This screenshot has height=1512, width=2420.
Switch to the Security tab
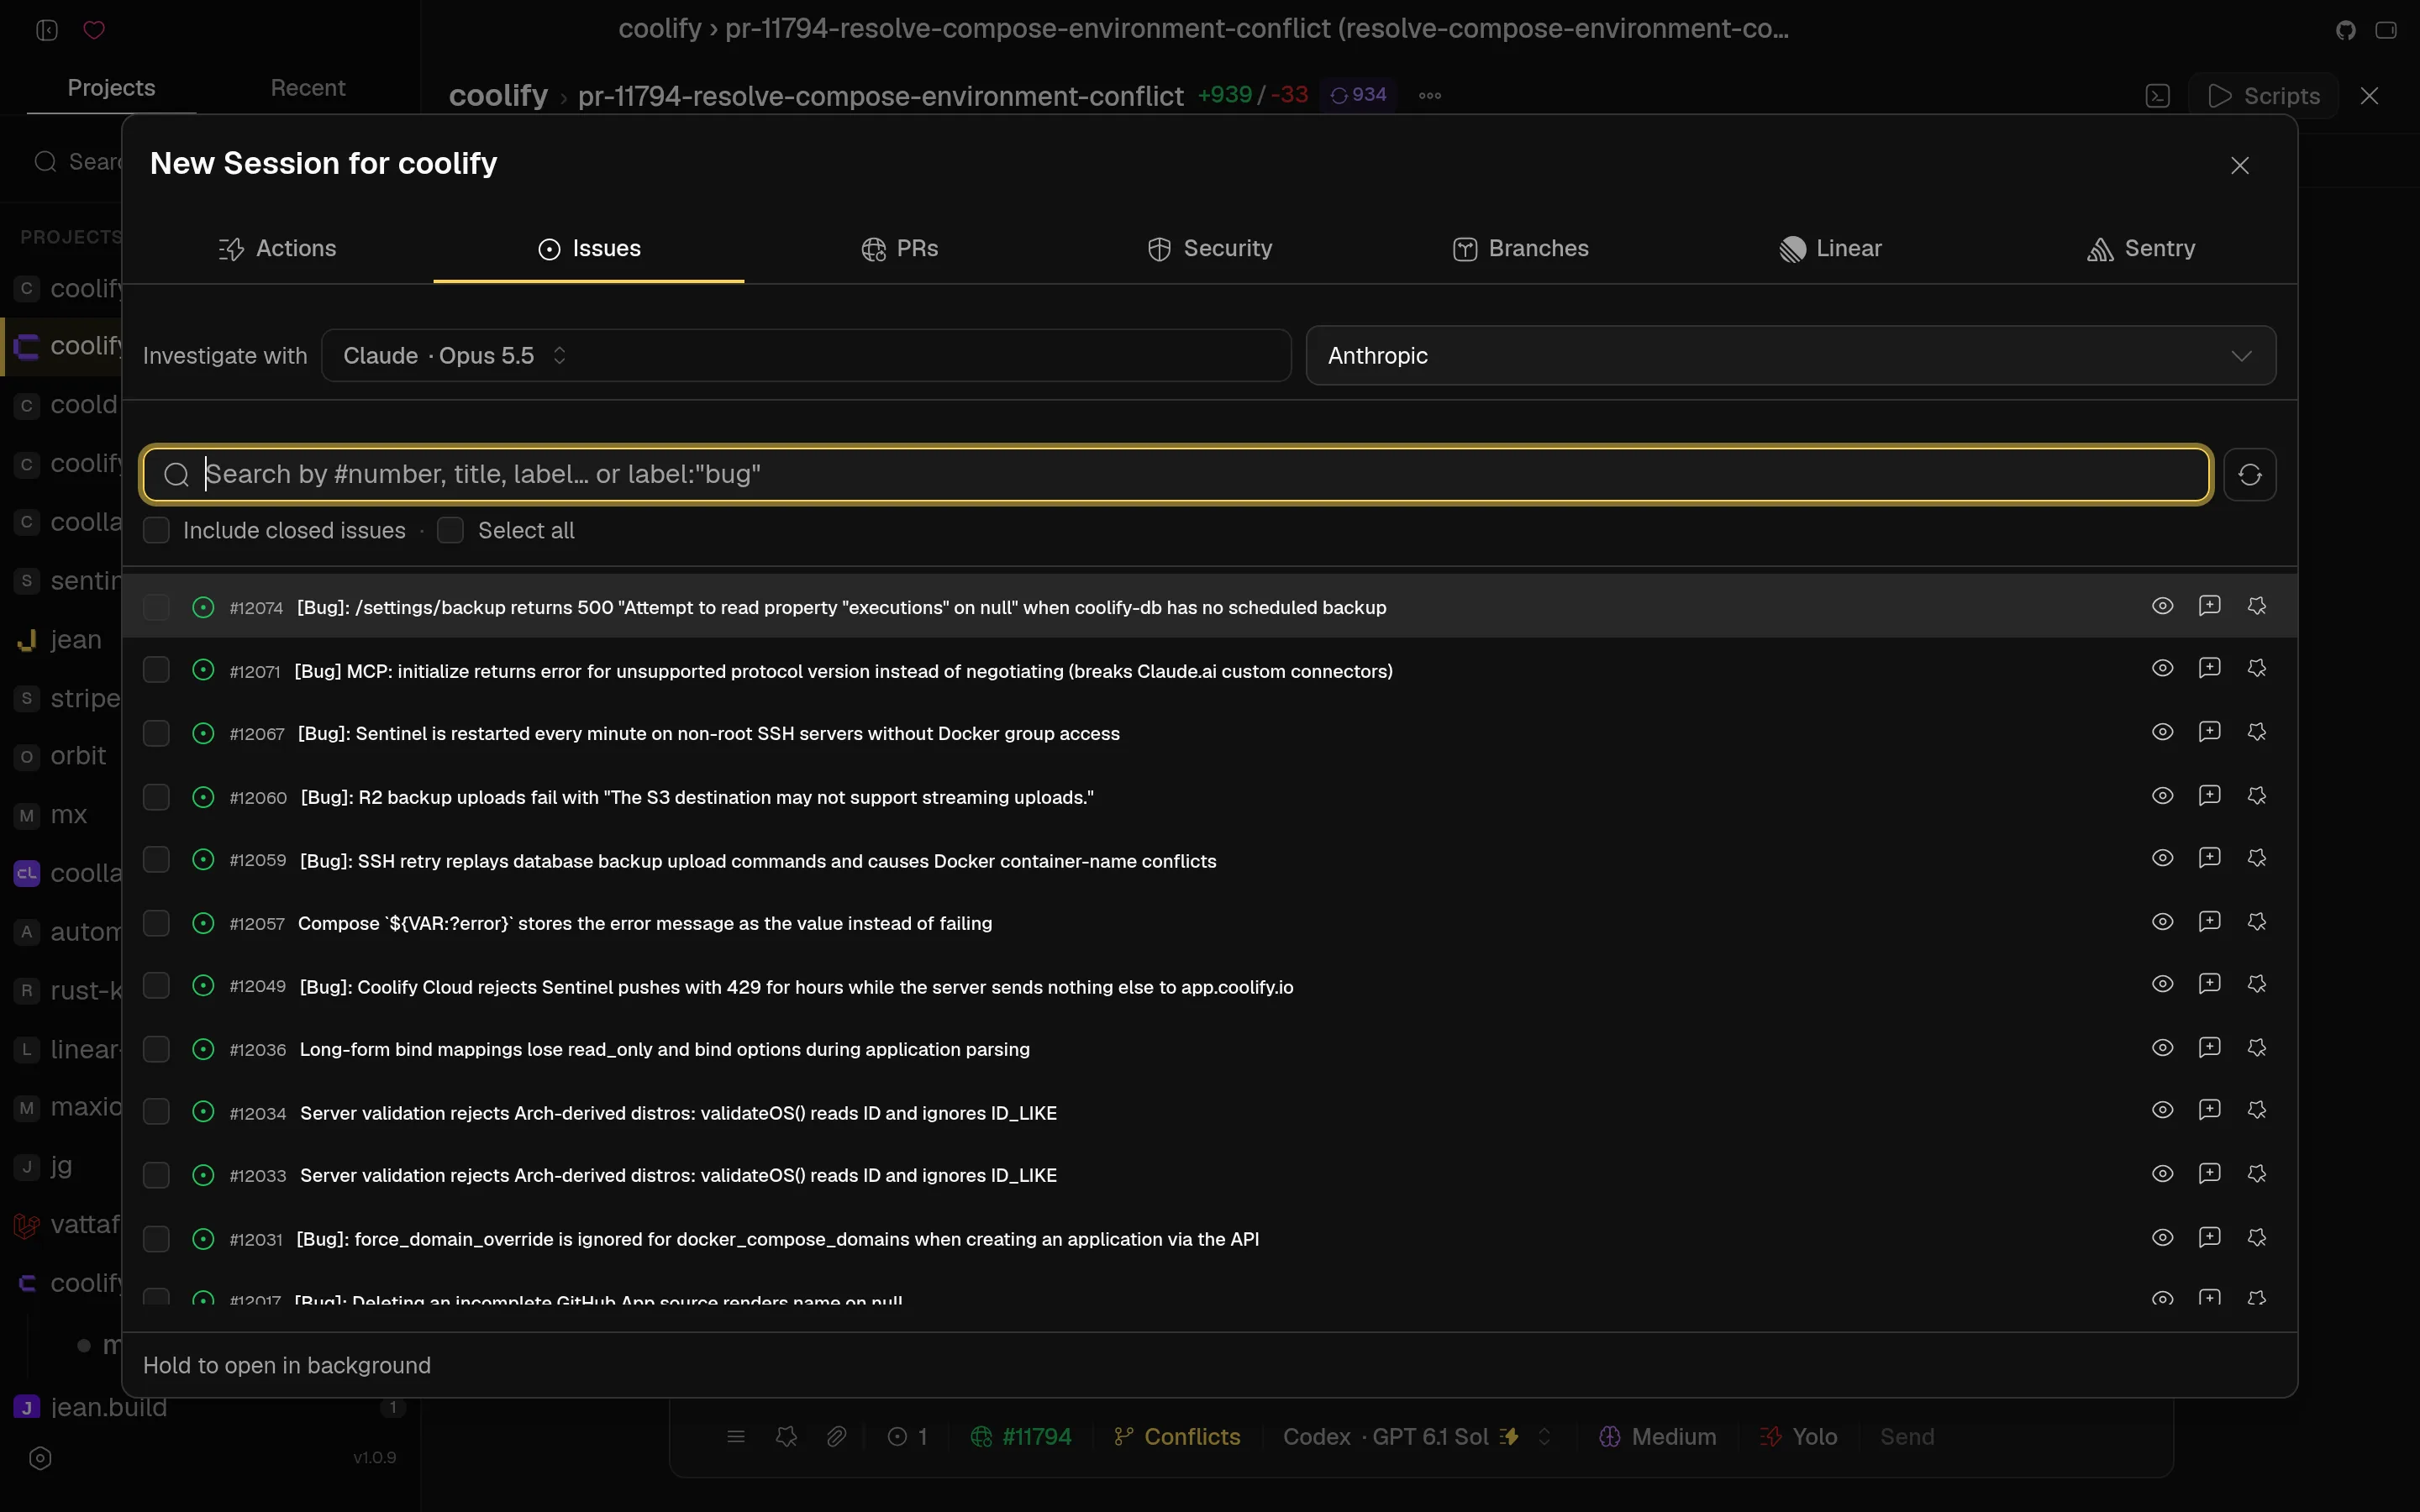tap(1210, 249)
